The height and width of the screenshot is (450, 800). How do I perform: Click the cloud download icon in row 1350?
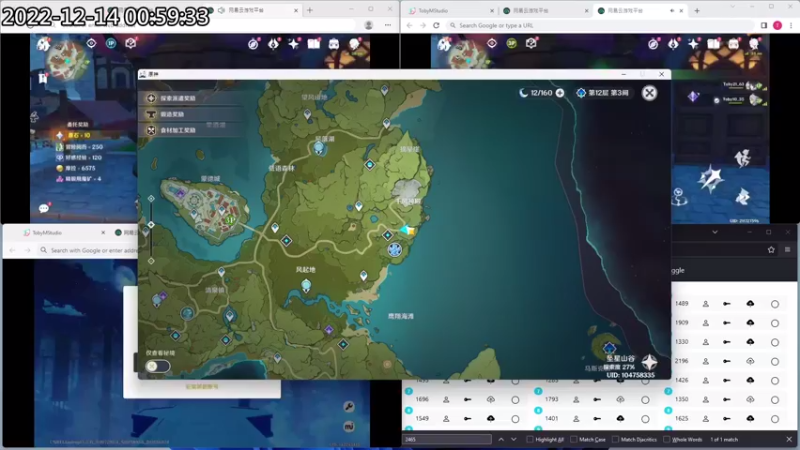[x=750, y=399]
